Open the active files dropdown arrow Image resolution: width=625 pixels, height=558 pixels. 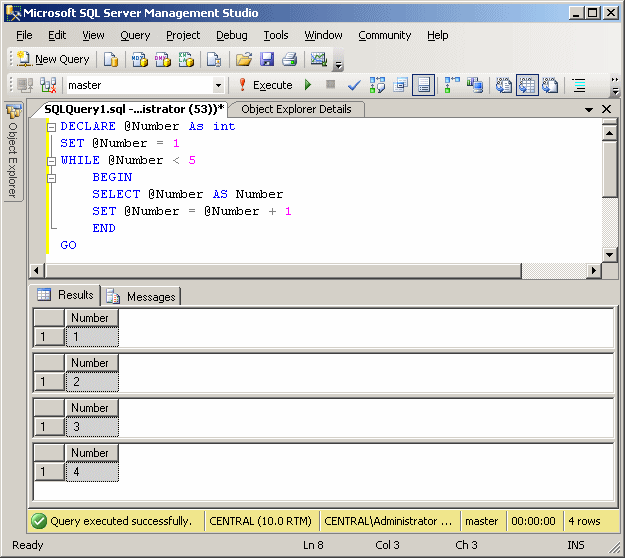pos(589,109)
